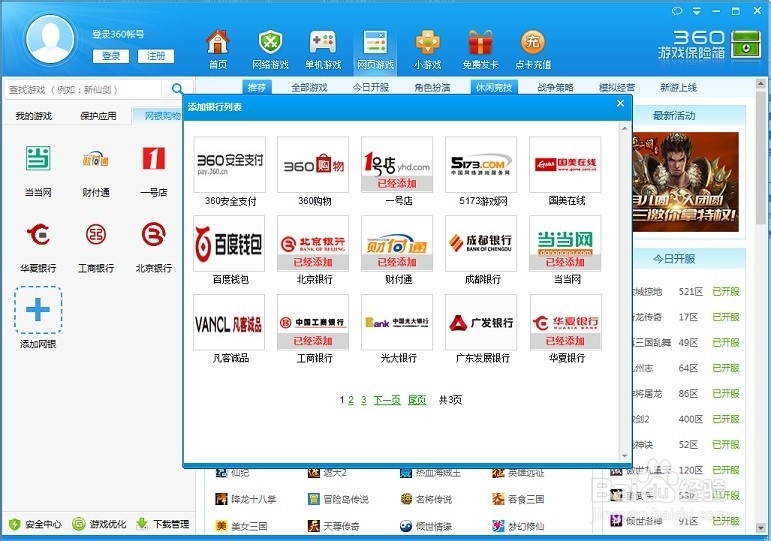
Task: Click the feedback speech bubble icon
Action: pyautogui.click(x=677, y=11)
